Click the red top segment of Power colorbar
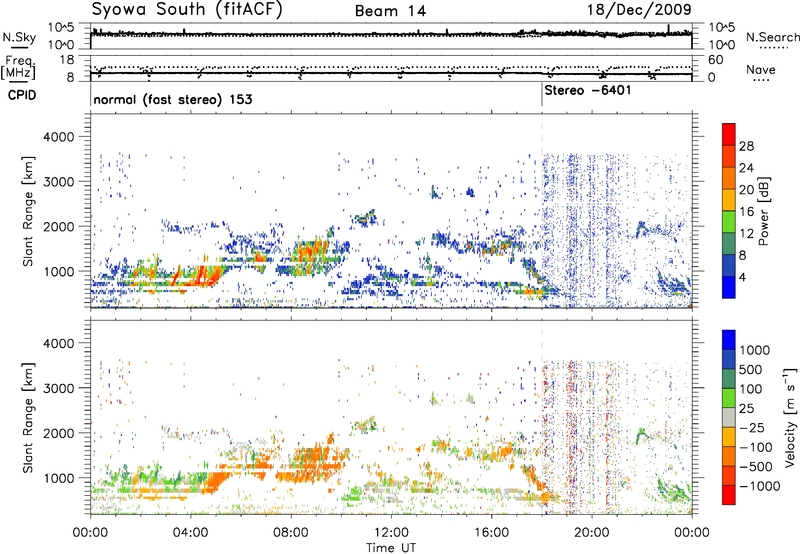 tap(729, 134)
